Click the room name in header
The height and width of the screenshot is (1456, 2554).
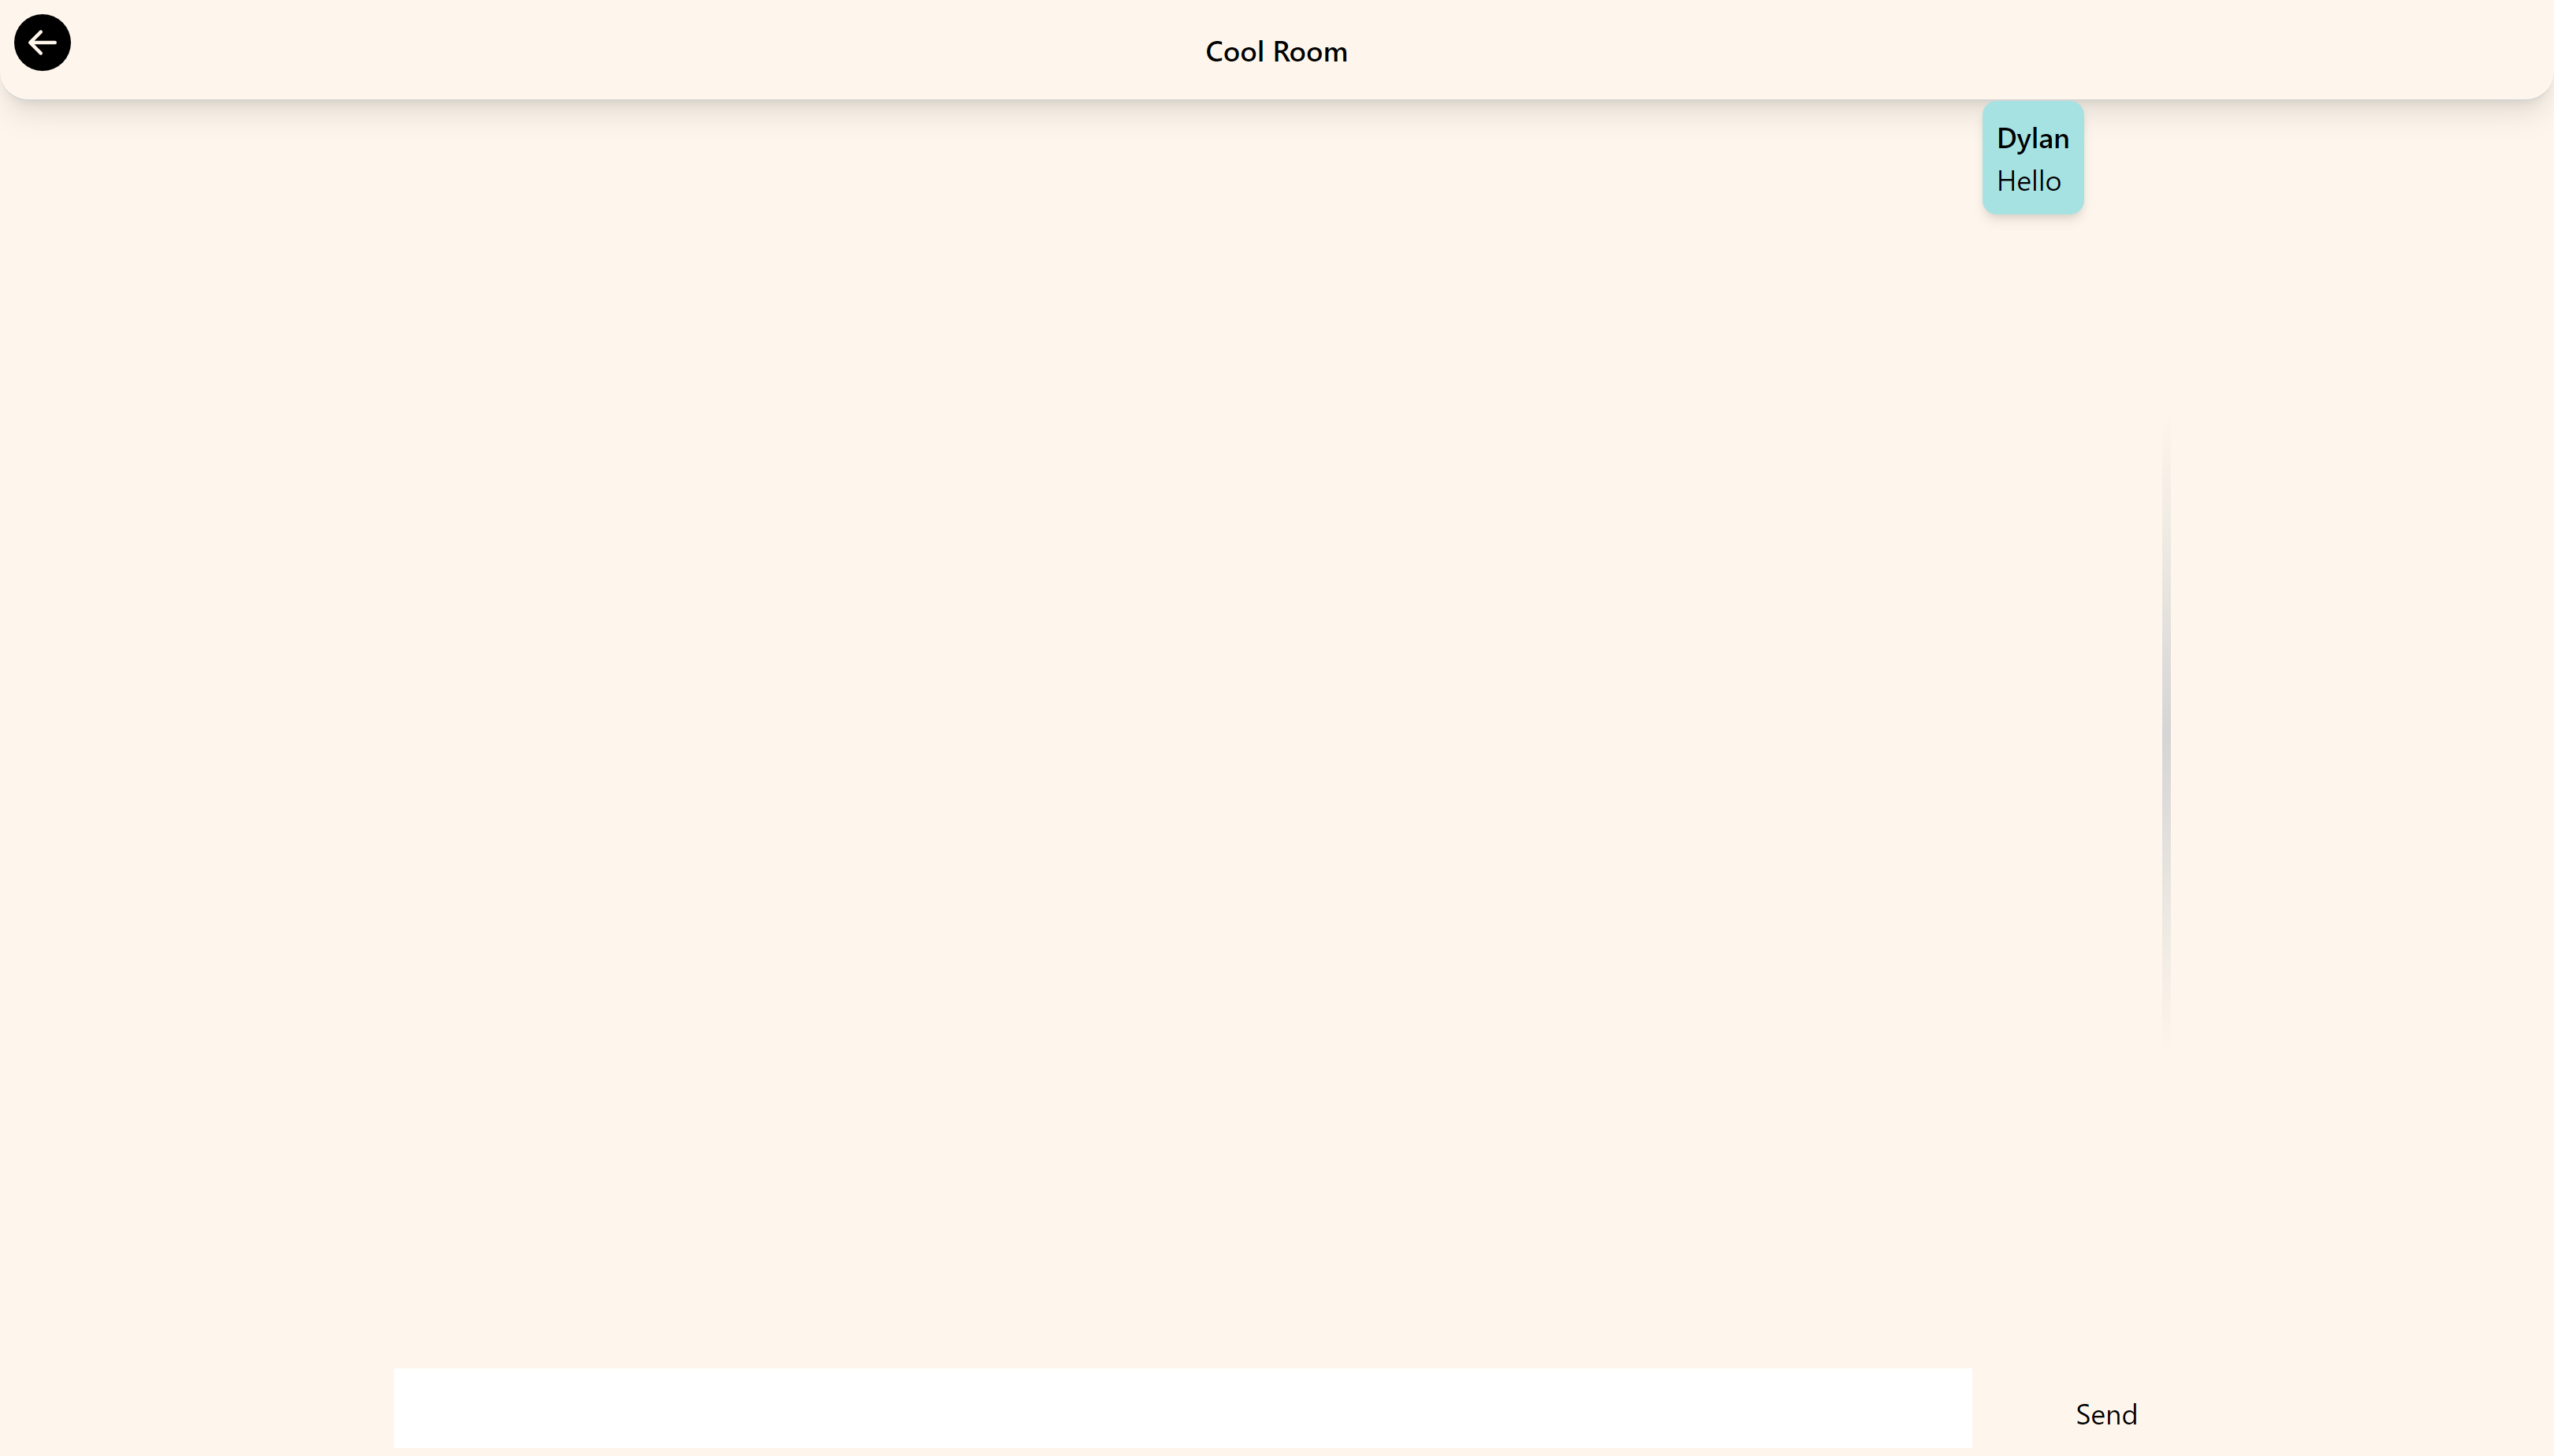coord(1276,52)
